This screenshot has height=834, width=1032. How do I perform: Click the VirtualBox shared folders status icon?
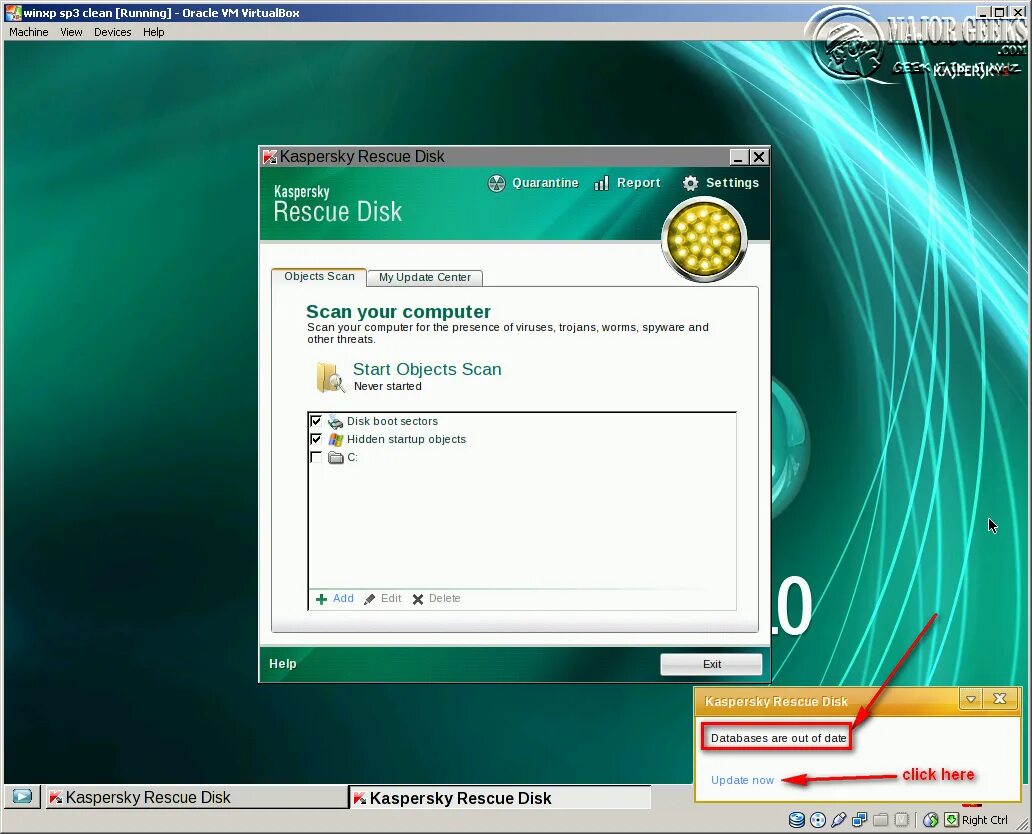click(x=881, y=820)
